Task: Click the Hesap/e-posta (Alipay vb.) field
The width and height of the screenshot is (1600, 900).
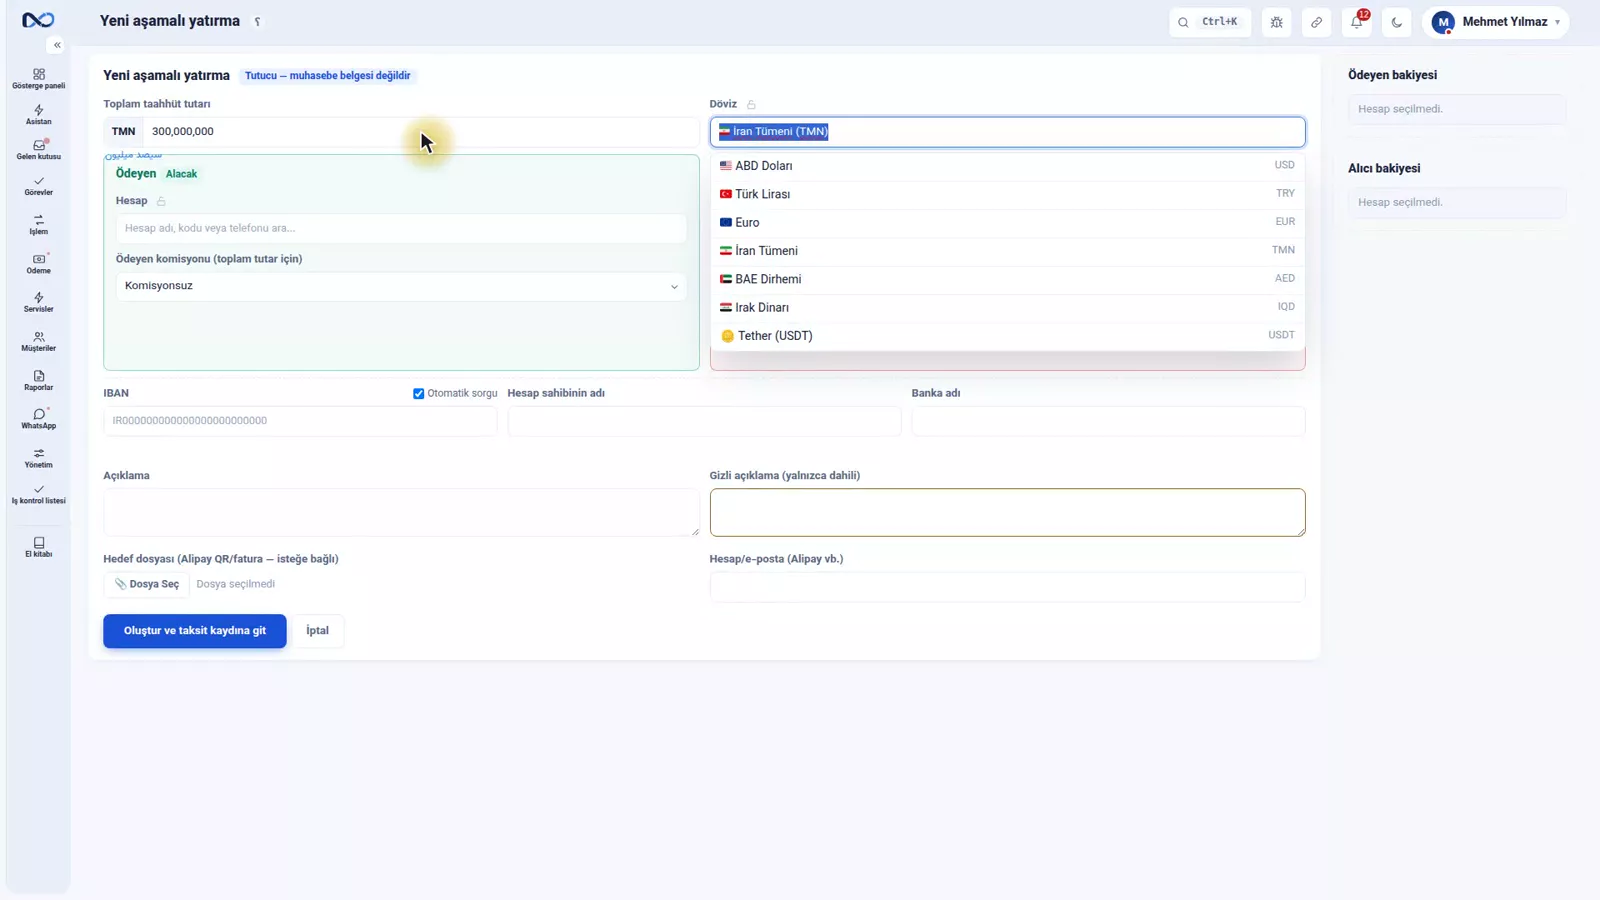Action: point(1007,587)
